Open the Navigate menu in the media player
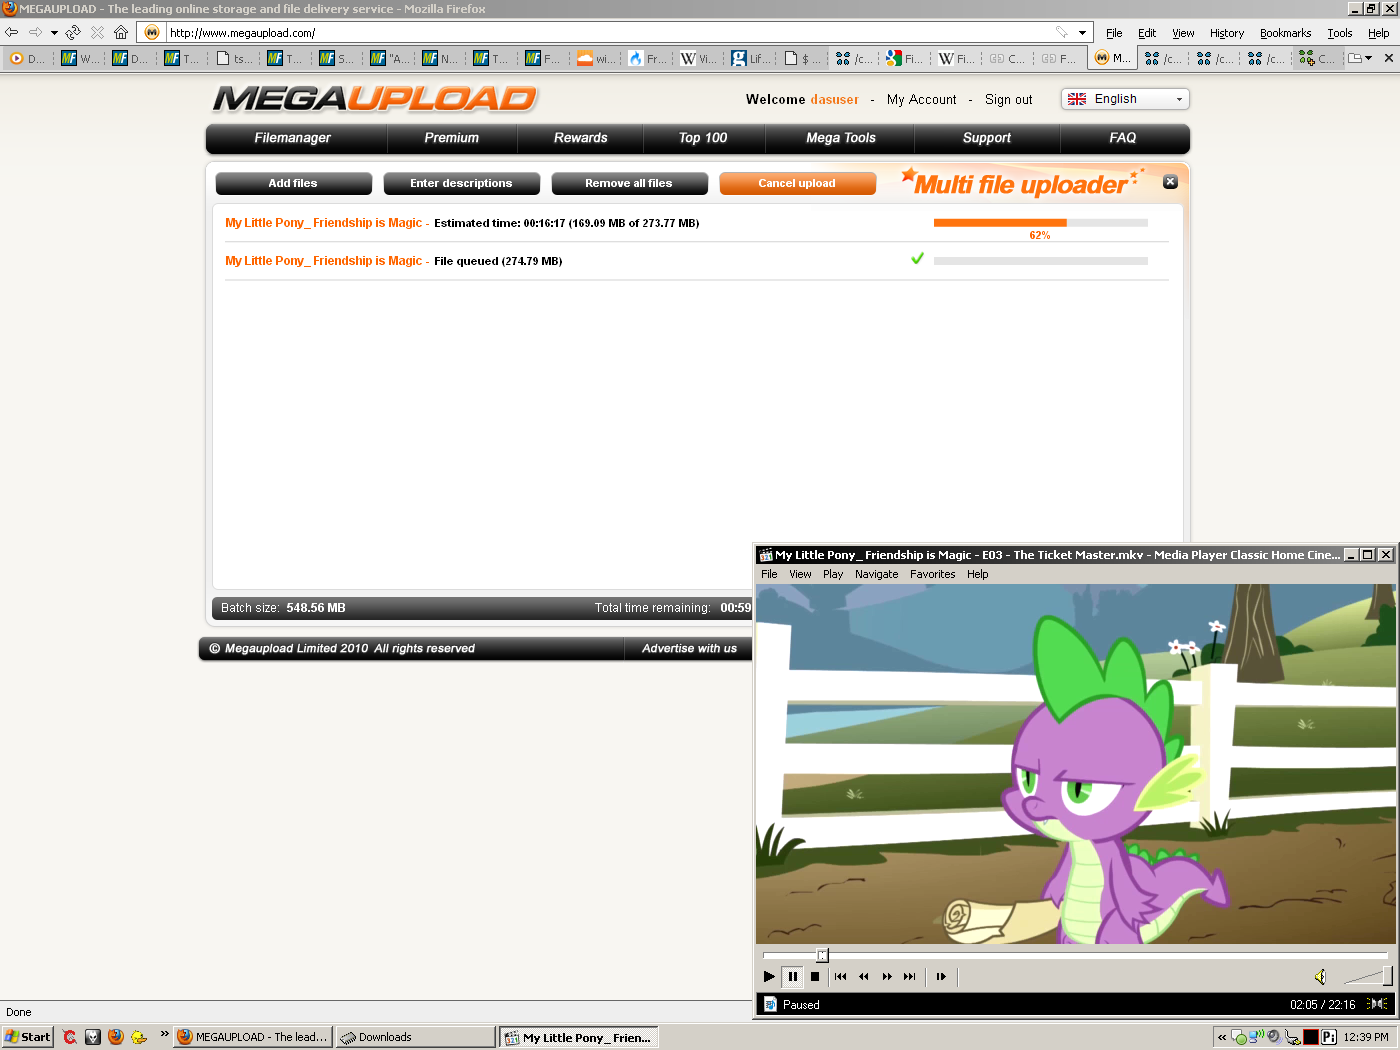This screenshot has width=1400, height=1050. coord(876,574)
